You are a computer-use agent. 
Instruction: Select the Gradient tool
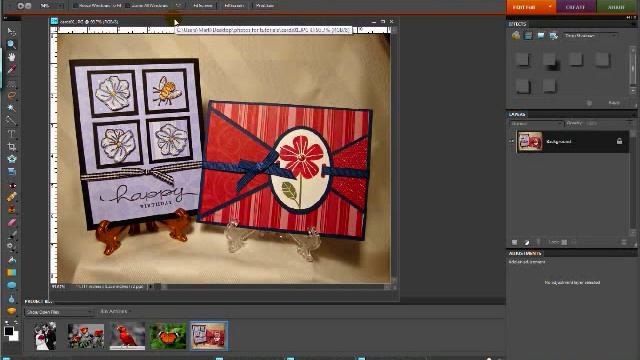pos(11,272)
